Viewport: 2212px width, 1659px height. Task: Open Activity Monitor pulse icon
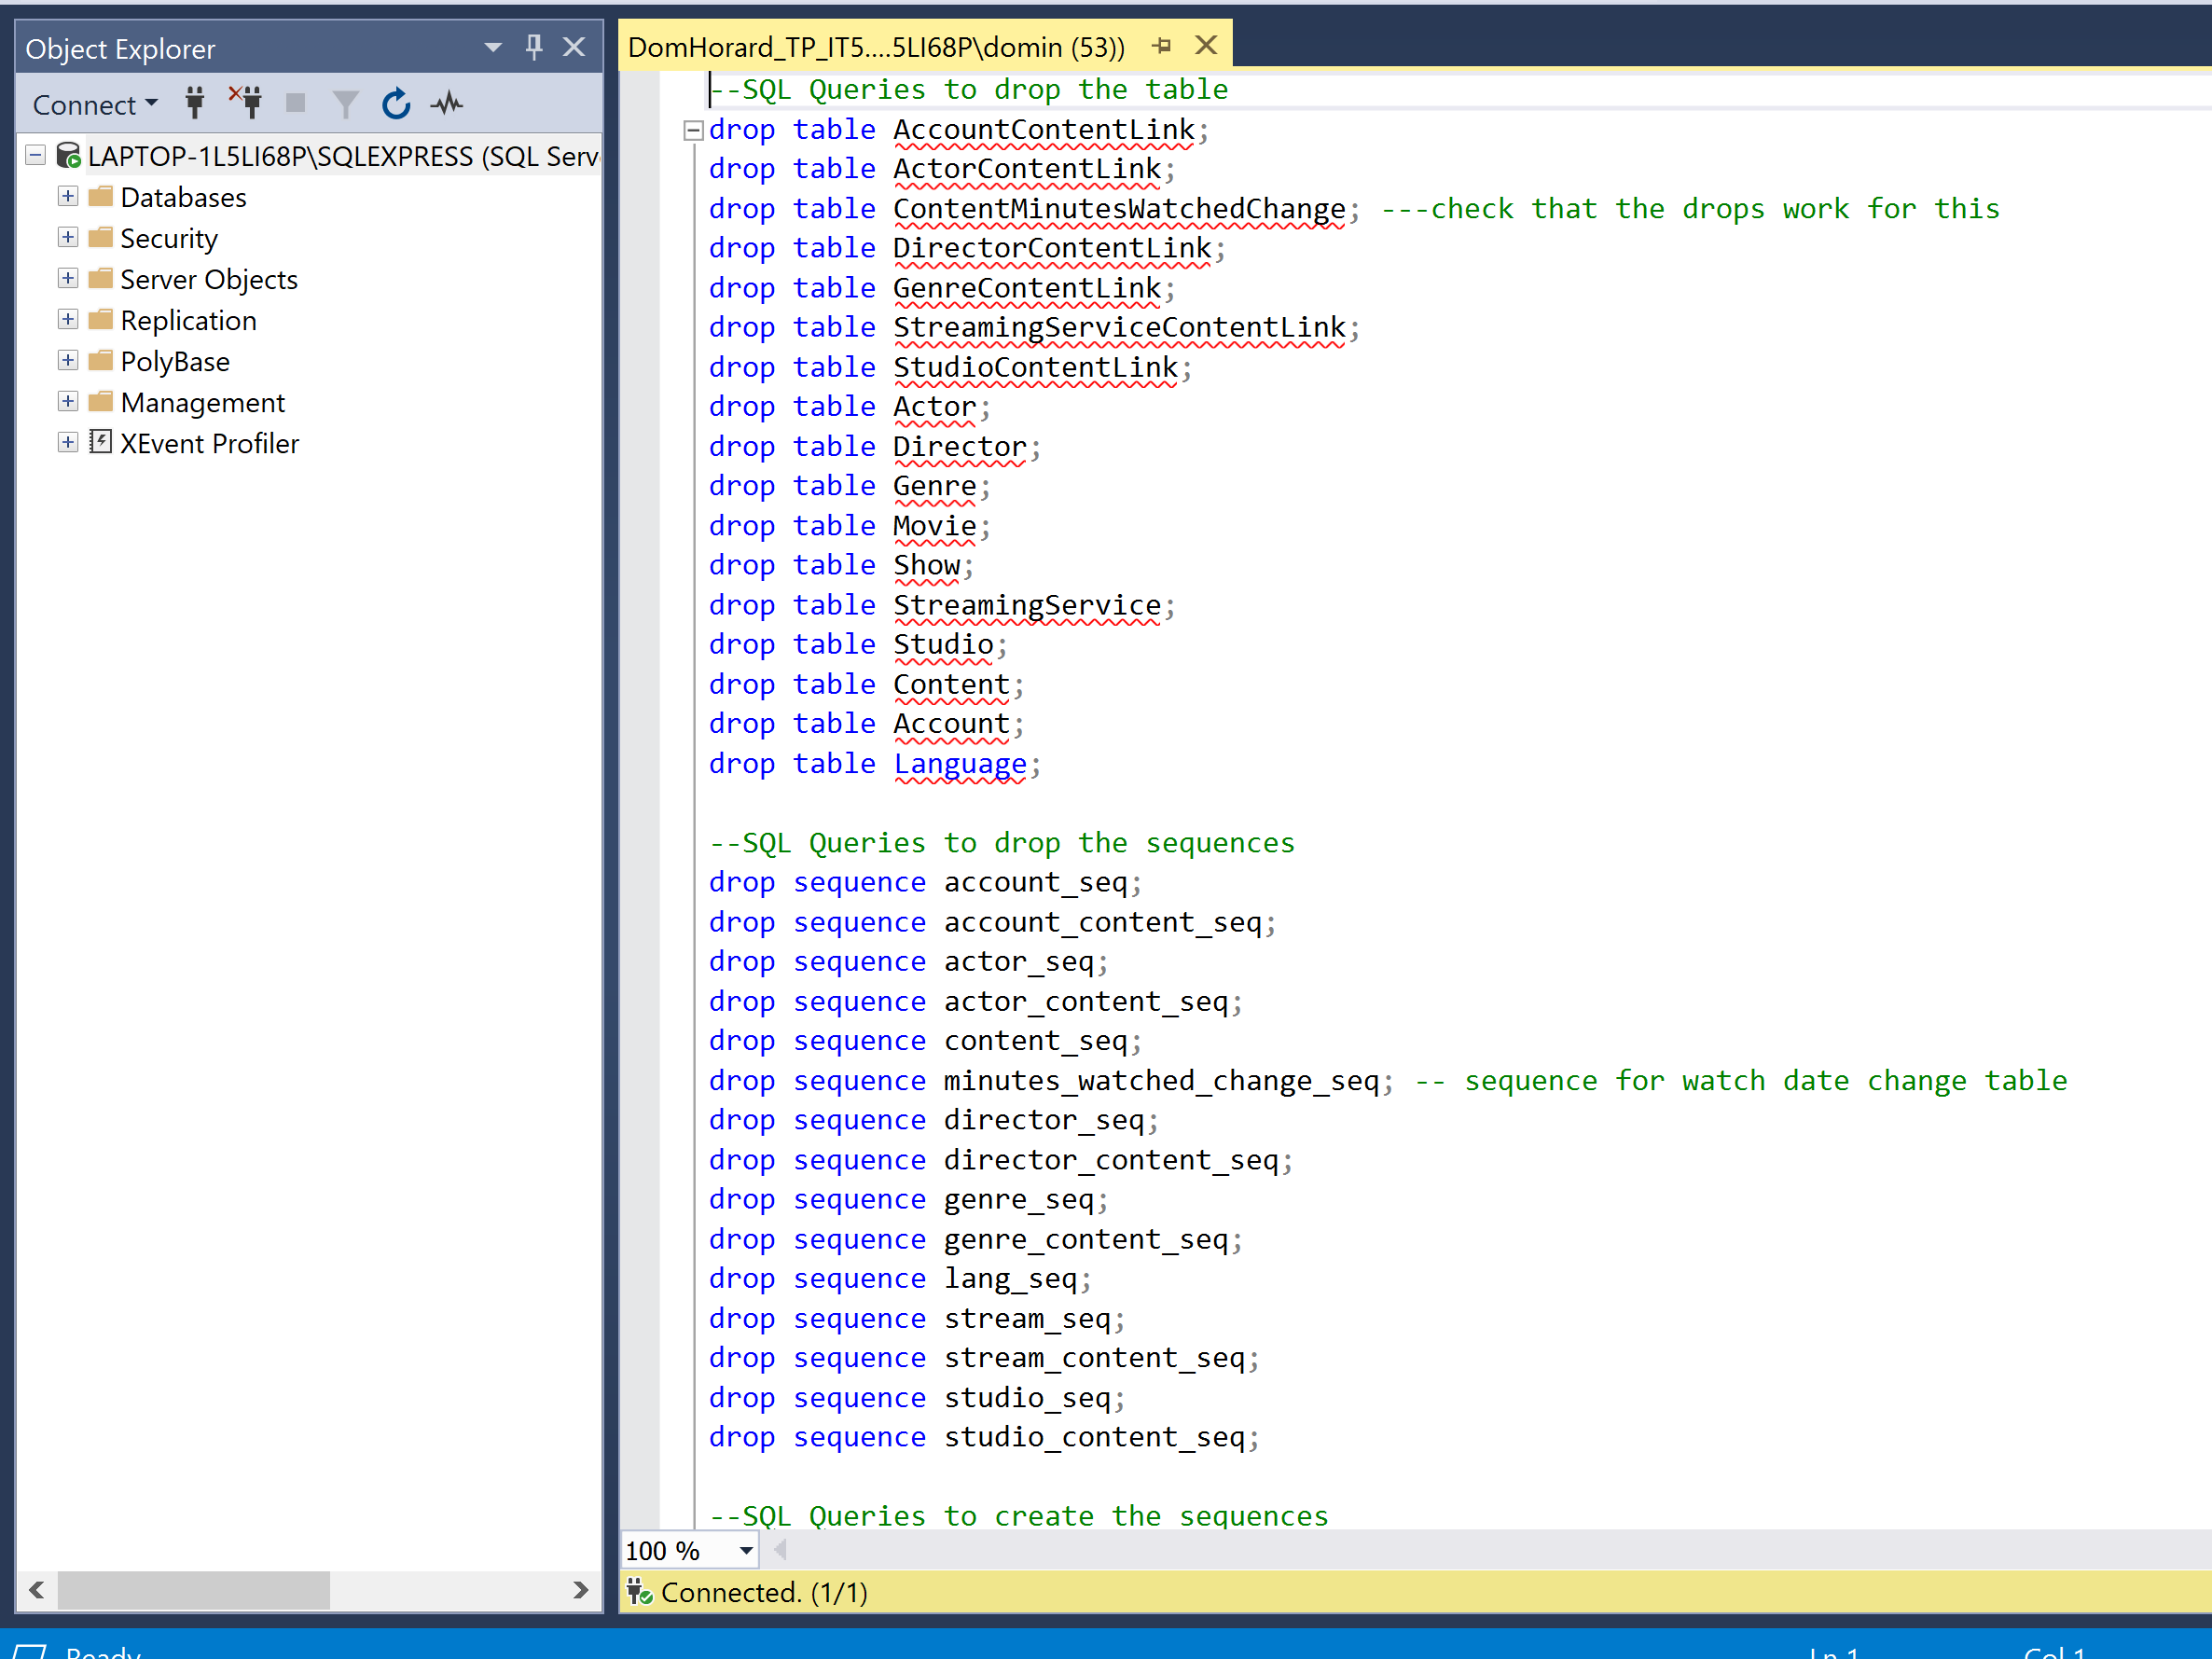(447, 103)
